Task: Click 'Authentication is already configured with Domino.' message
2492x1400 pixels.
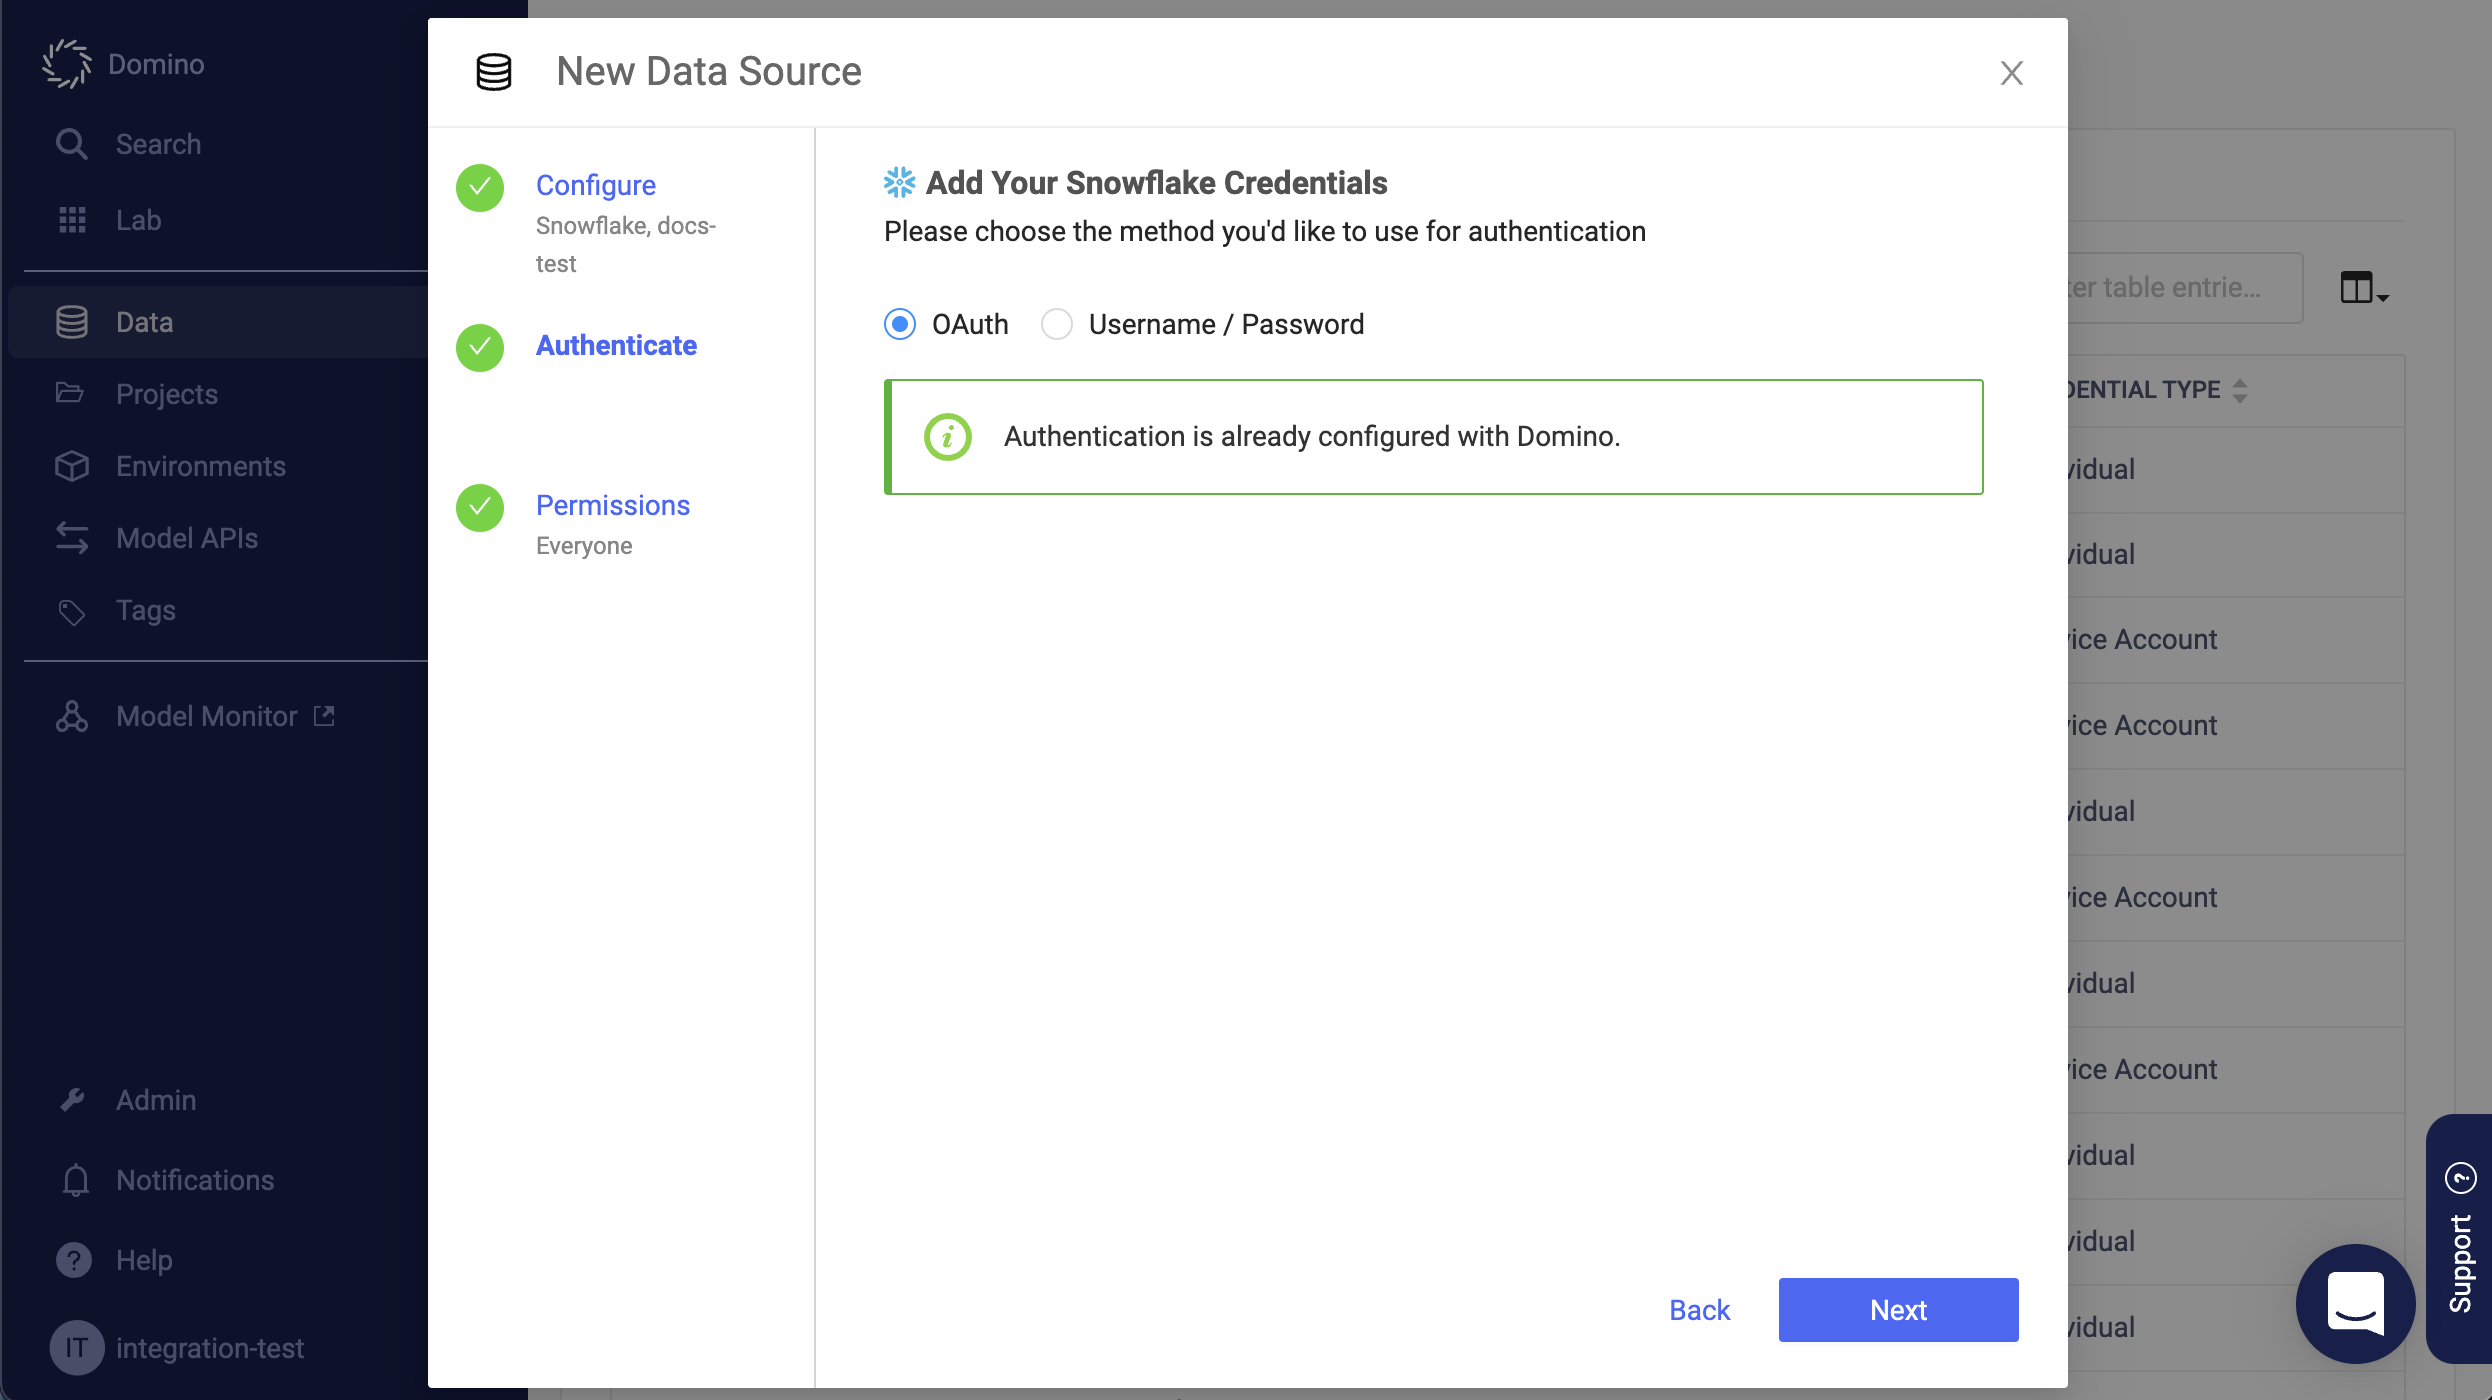Action: point(1312,437)
